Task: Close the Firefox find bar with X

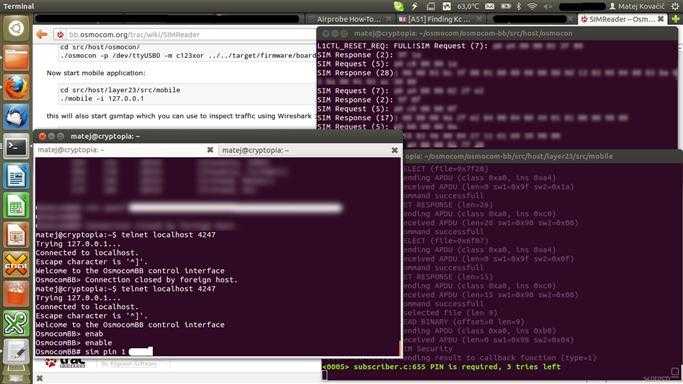Action: pos(39,379)
